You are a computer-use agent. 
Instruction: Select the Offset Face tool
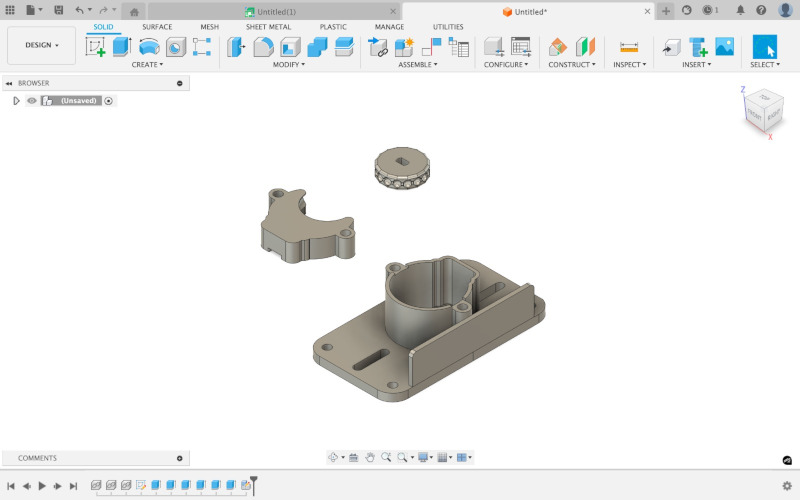pyautogui.click(x=344, y=47)
